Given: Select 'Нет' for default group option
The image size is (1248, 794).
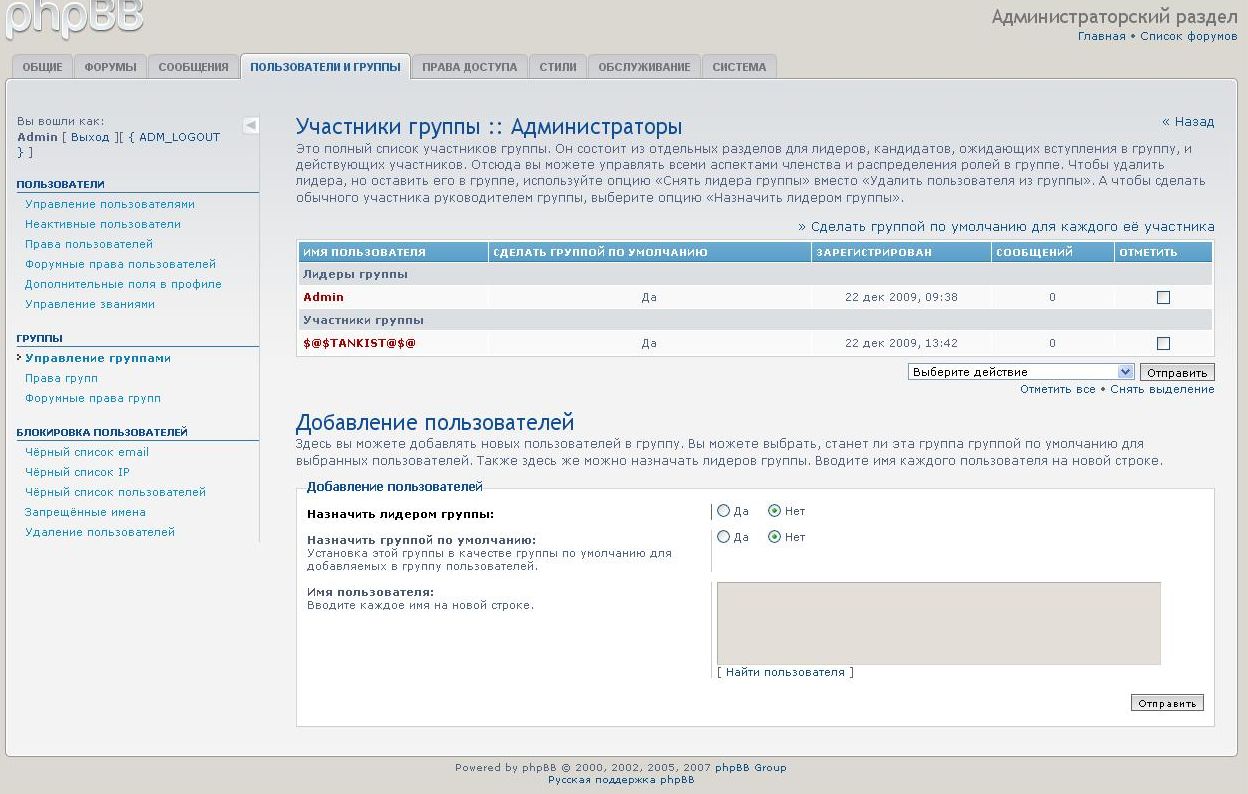Looking at the screenshot, I should [x=774, y=537].
